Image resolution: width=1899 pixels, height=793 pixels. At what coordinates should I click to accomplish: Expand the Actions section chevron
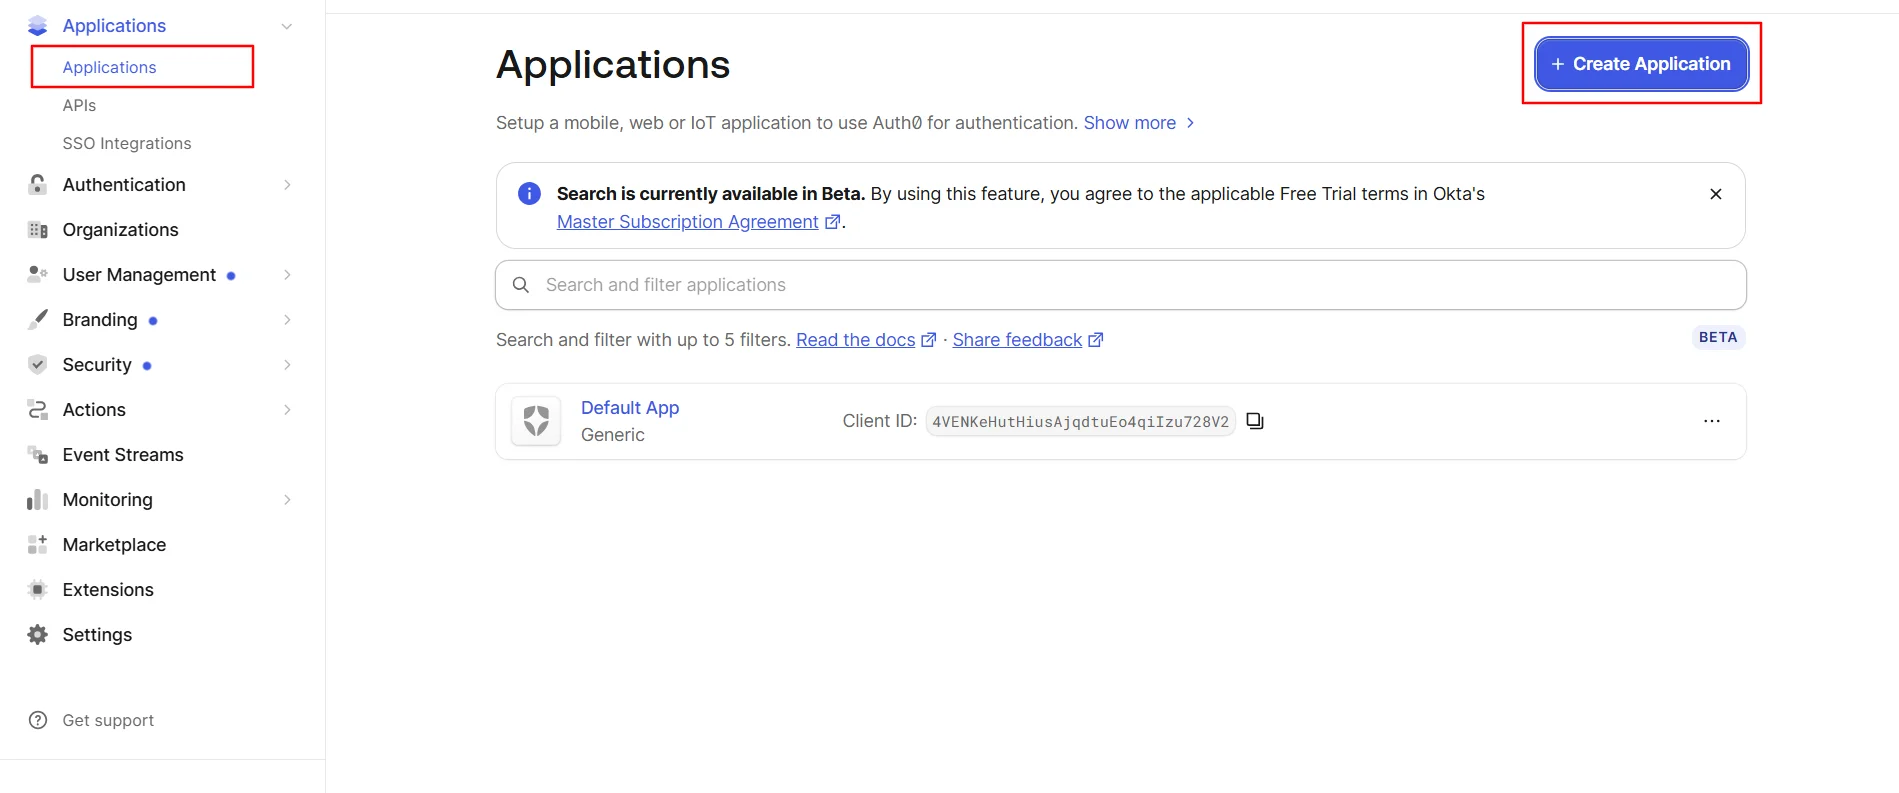(287, 410)
